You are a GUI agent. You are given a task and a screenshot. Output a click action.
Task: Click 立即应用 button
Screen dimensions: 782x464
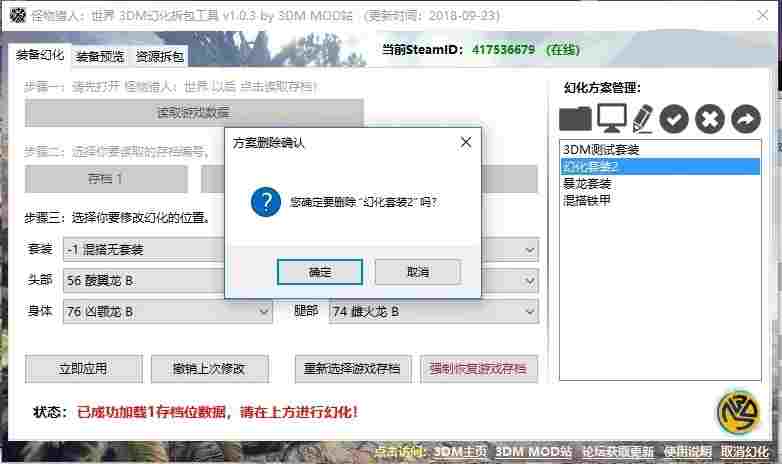(x=83, y=369)
